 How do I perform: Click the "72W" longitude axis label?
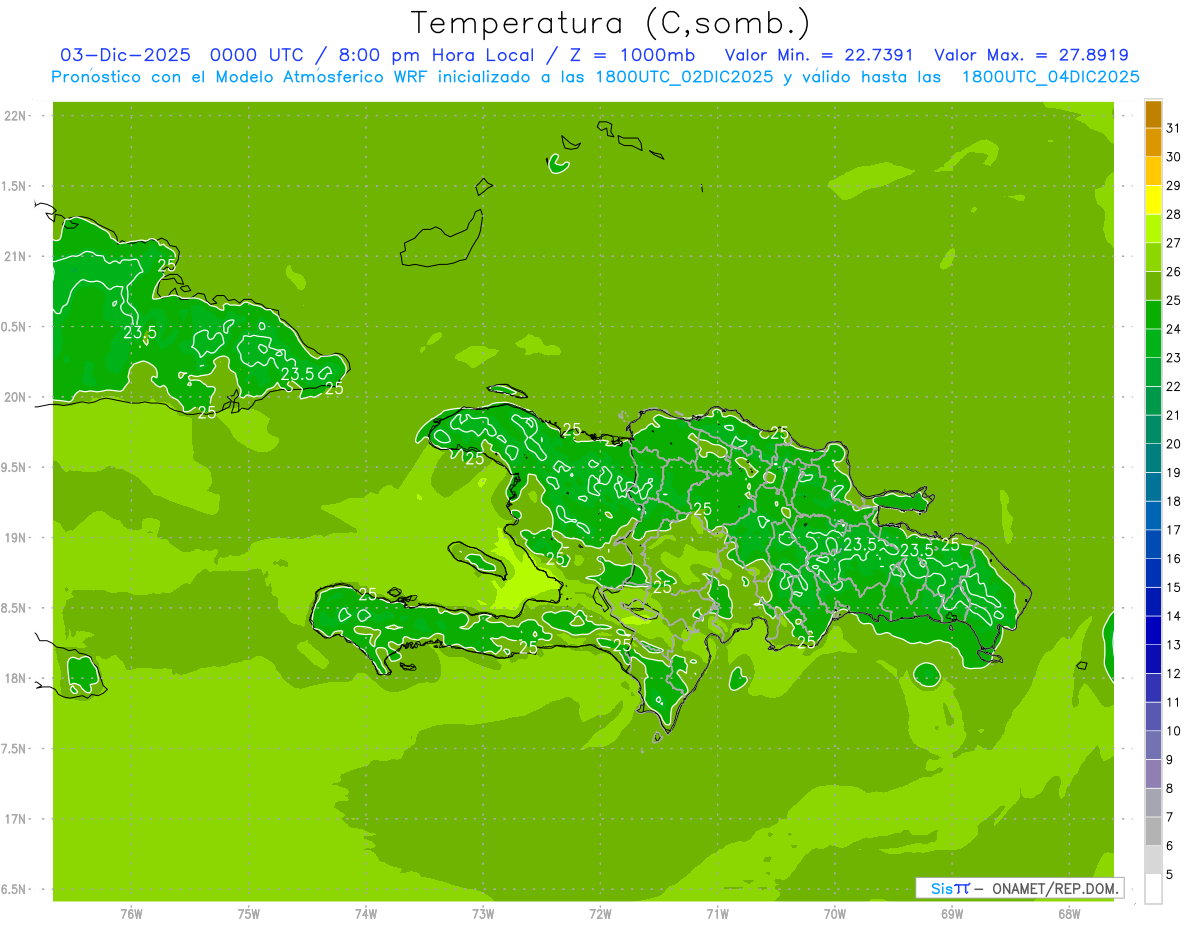coord(600,914)
